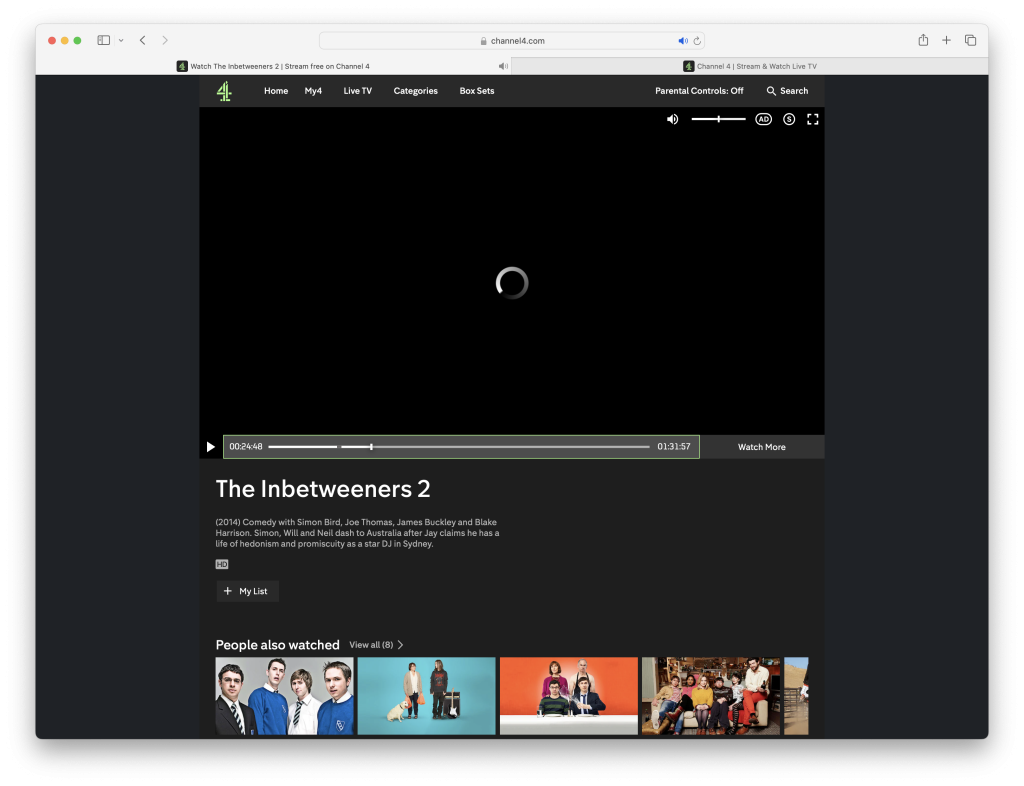The height and width of the screenshot is (786, 1024).
Task: Click the lock icon in address bar
Action: (483, 40)
